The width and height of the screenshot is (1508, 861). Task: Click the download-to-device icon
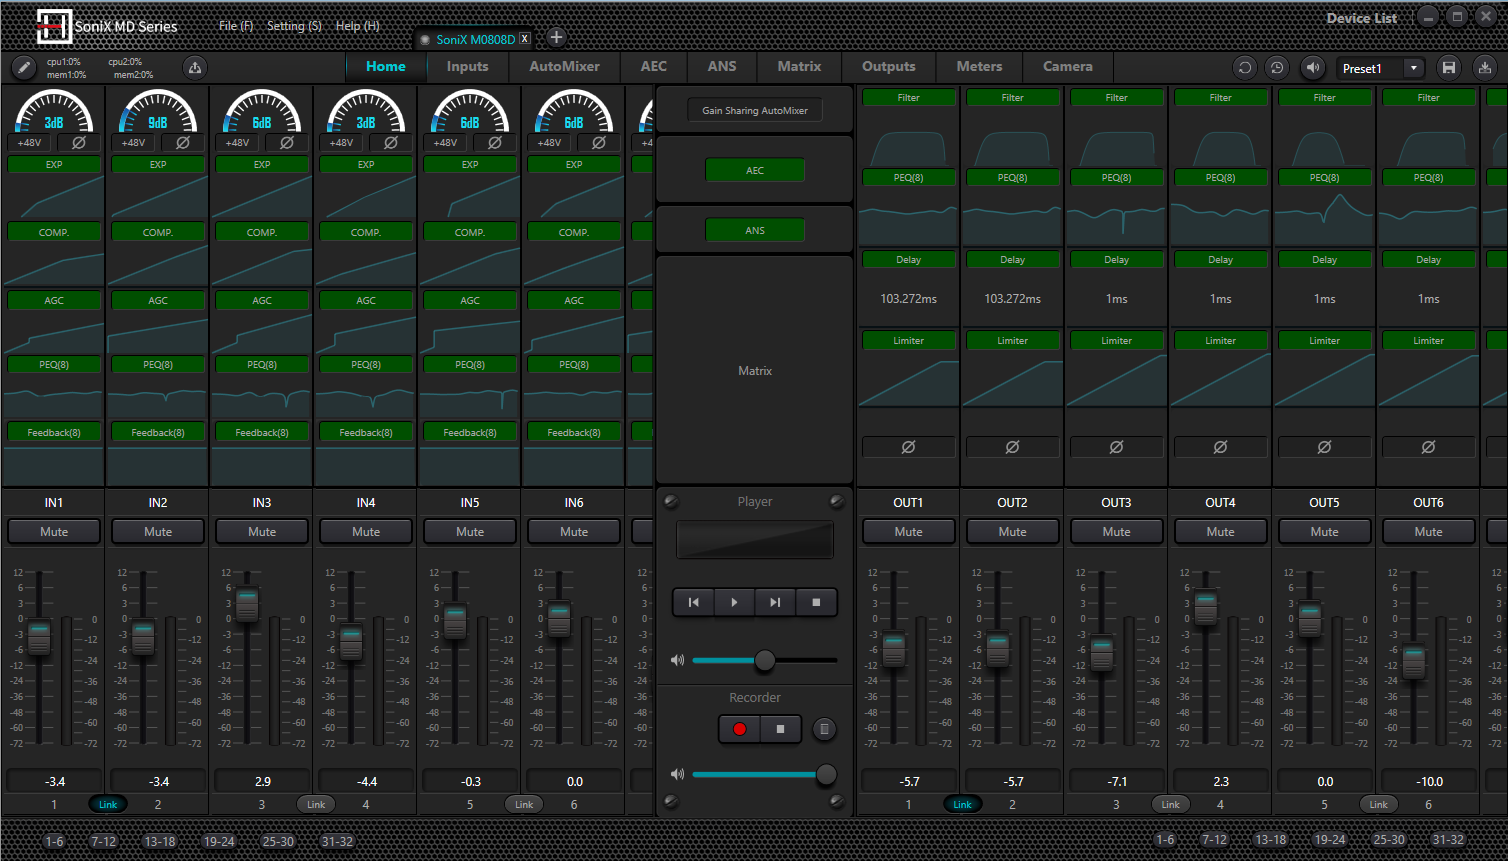[1485, 68]
